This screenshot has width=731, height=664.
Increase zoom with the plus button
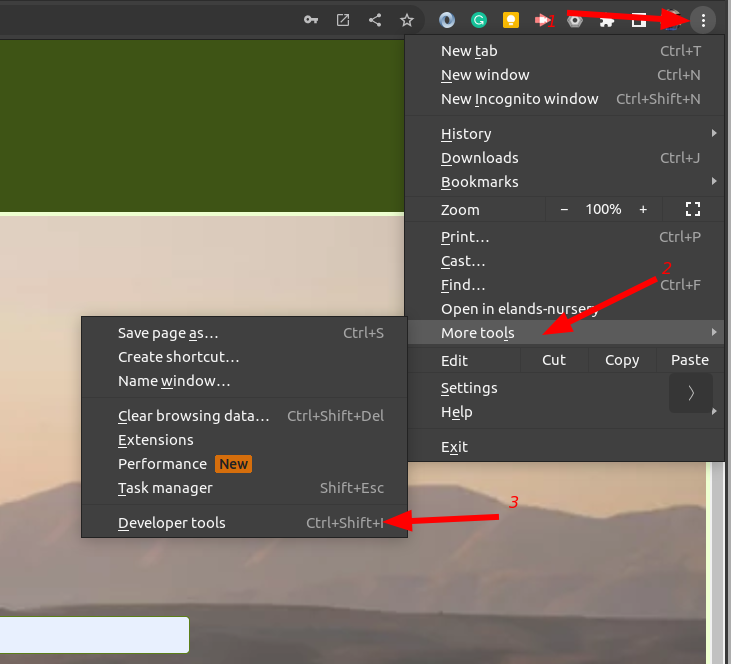point(643,209)
